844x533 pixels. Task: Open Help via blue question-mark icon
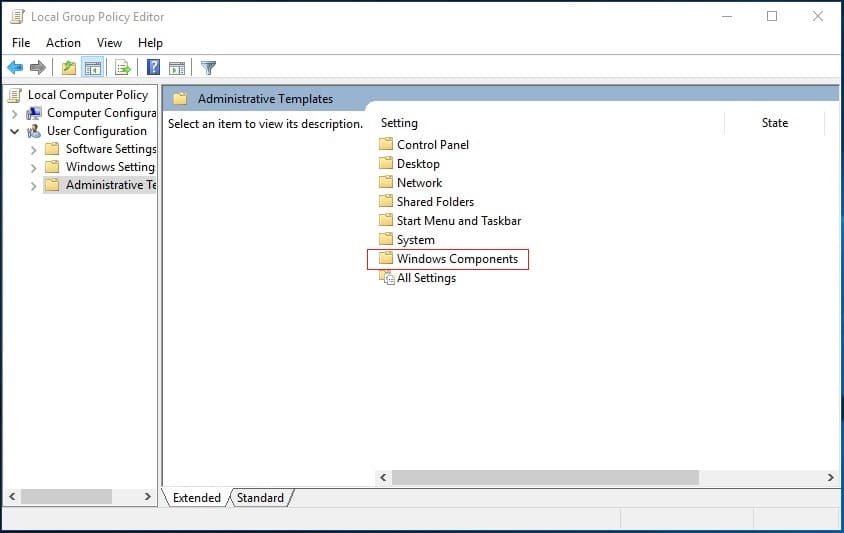click(x=153, y=67)
